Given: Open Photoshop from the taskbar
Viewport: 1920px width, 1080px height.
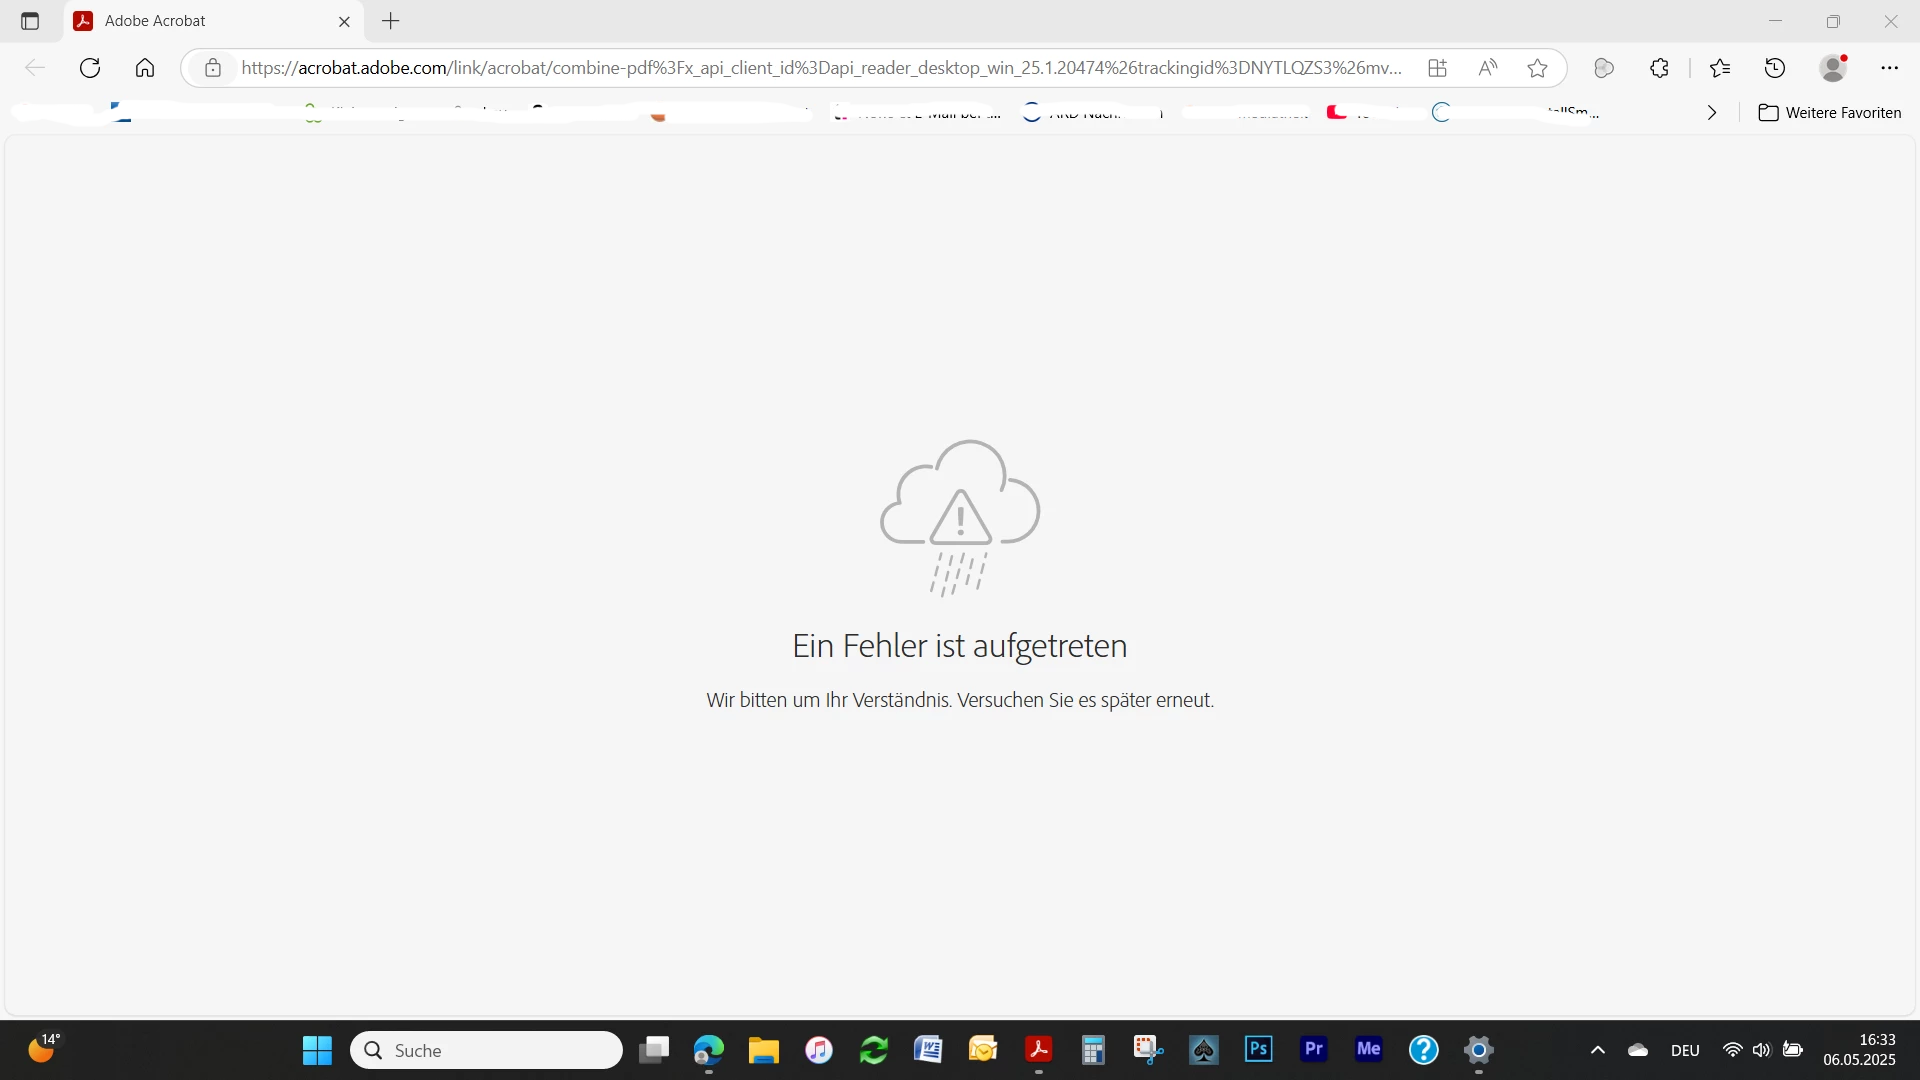Looking at the screenshot, I should pyautogui.click(x=1258, y=1049).
